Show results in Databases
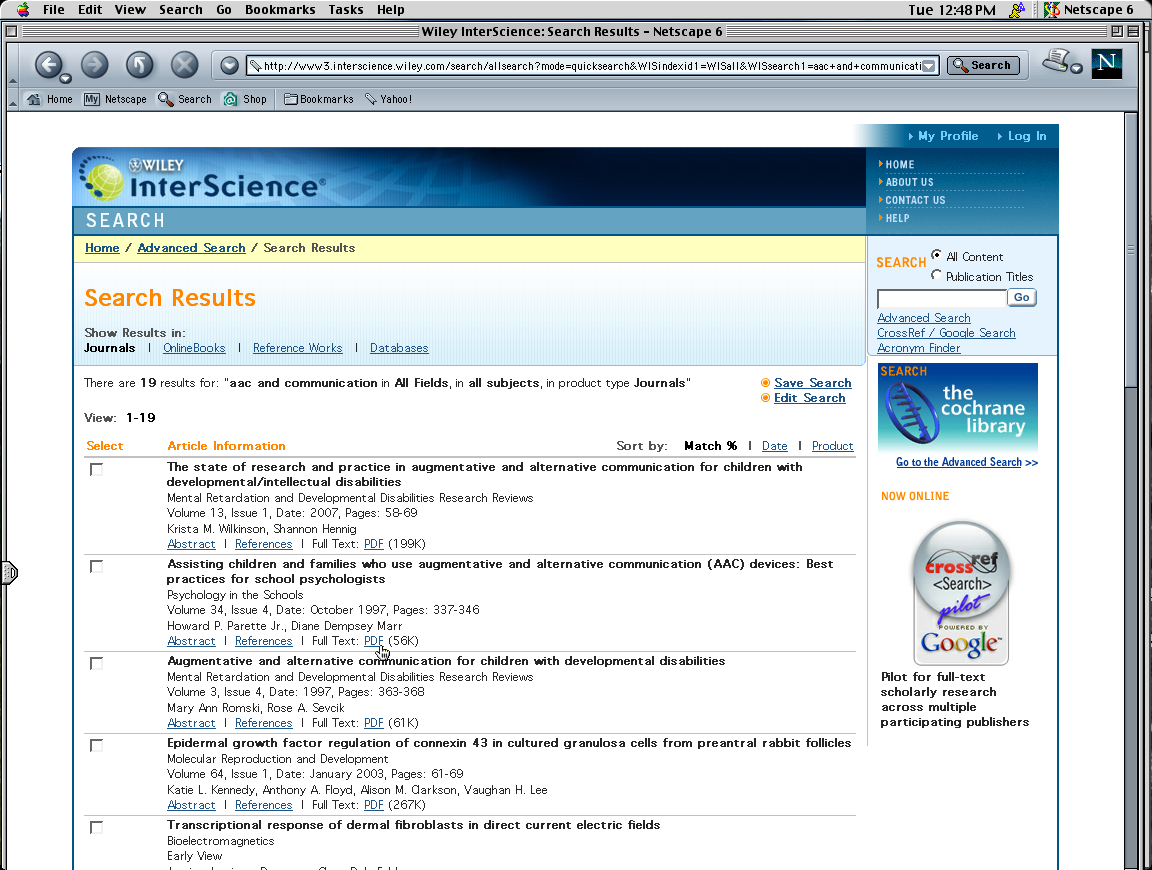The image size is (1152, 870). coord(399,348)
